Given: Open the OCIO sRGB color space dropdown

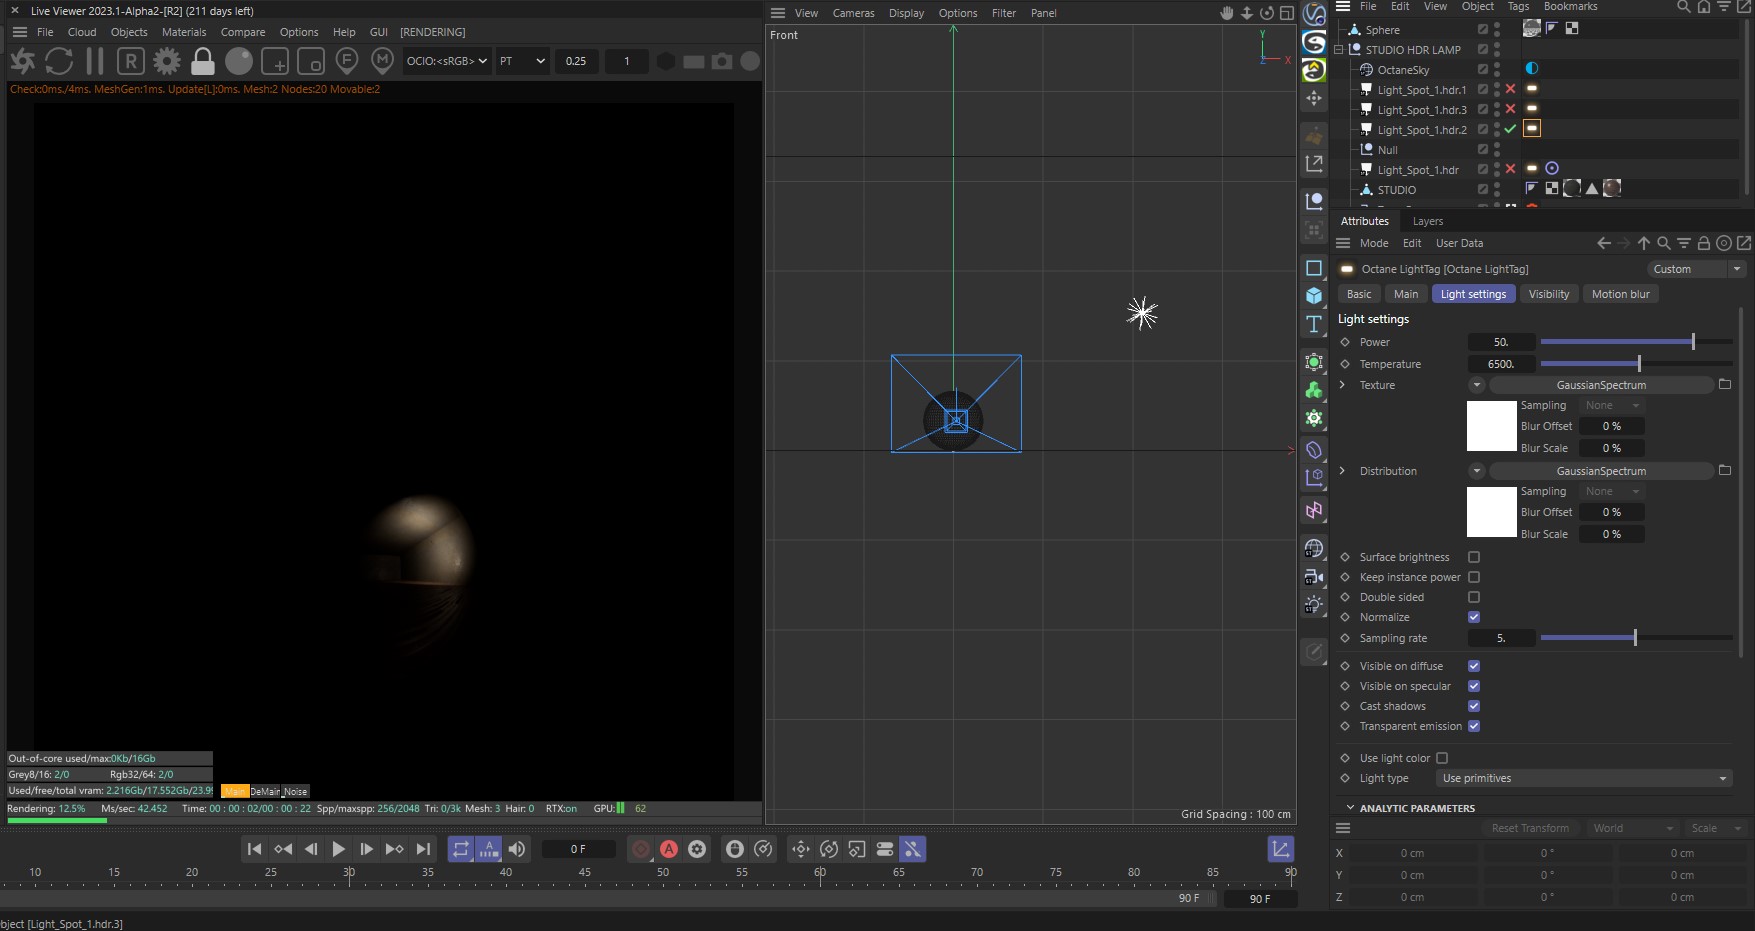Looking at the screenshot, I should [x=447, y=61].
